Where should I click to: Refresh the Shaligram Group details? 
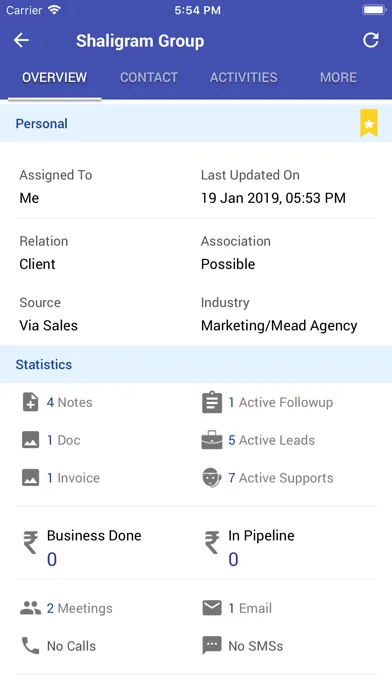pyautogui.click(x=371, y=40)
